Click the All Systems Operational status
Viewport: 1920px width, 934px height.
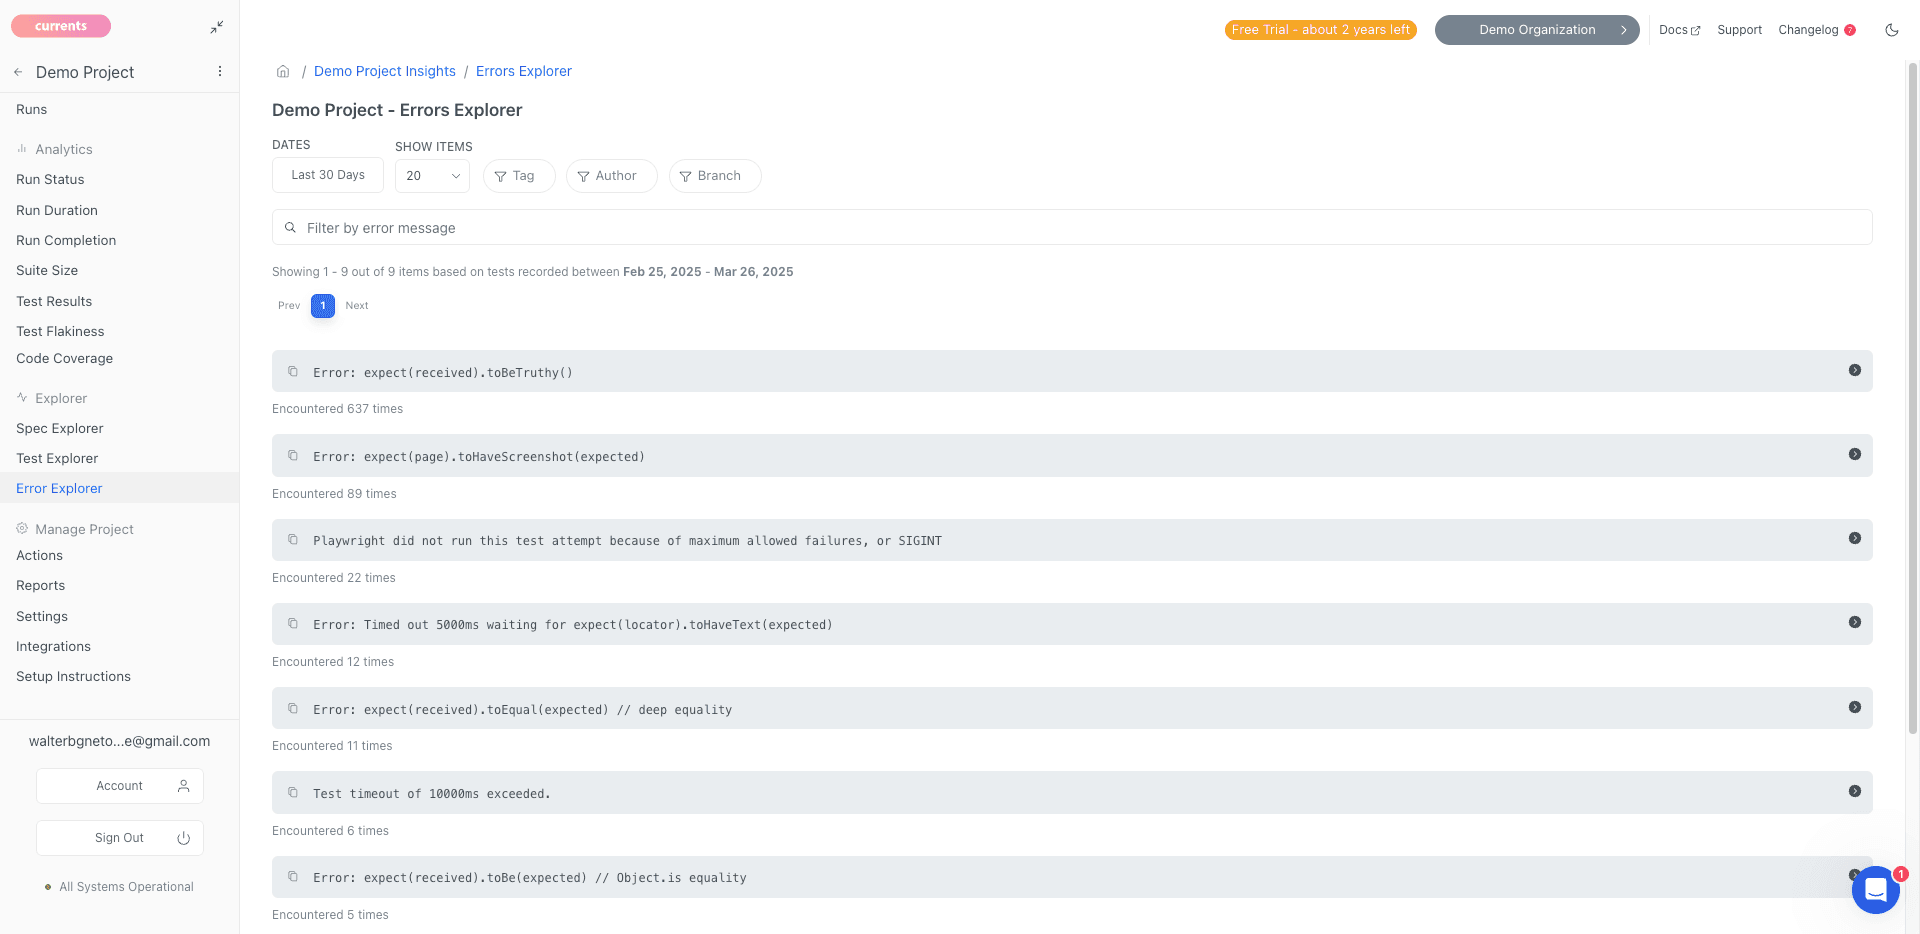(119, 887)
